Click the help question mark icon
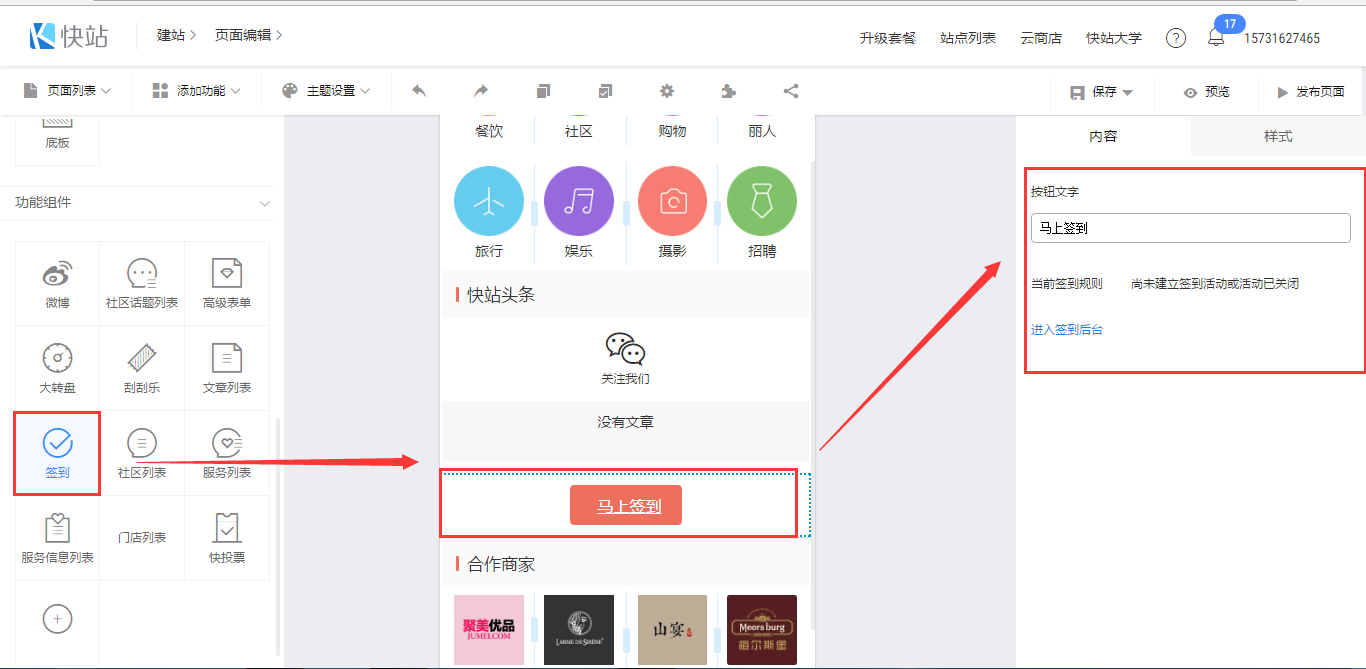 click(1176, 38)
